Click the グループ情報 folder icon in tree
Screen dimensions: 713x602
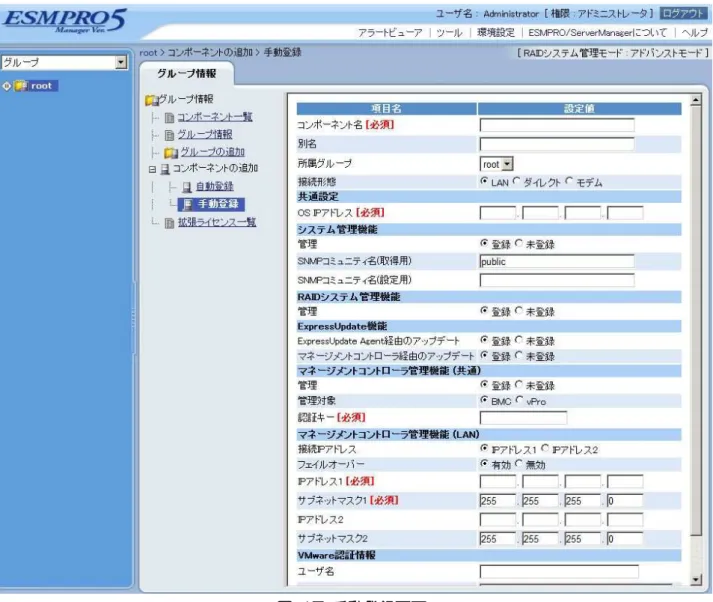pyautogui.click(x=151, y=100)
